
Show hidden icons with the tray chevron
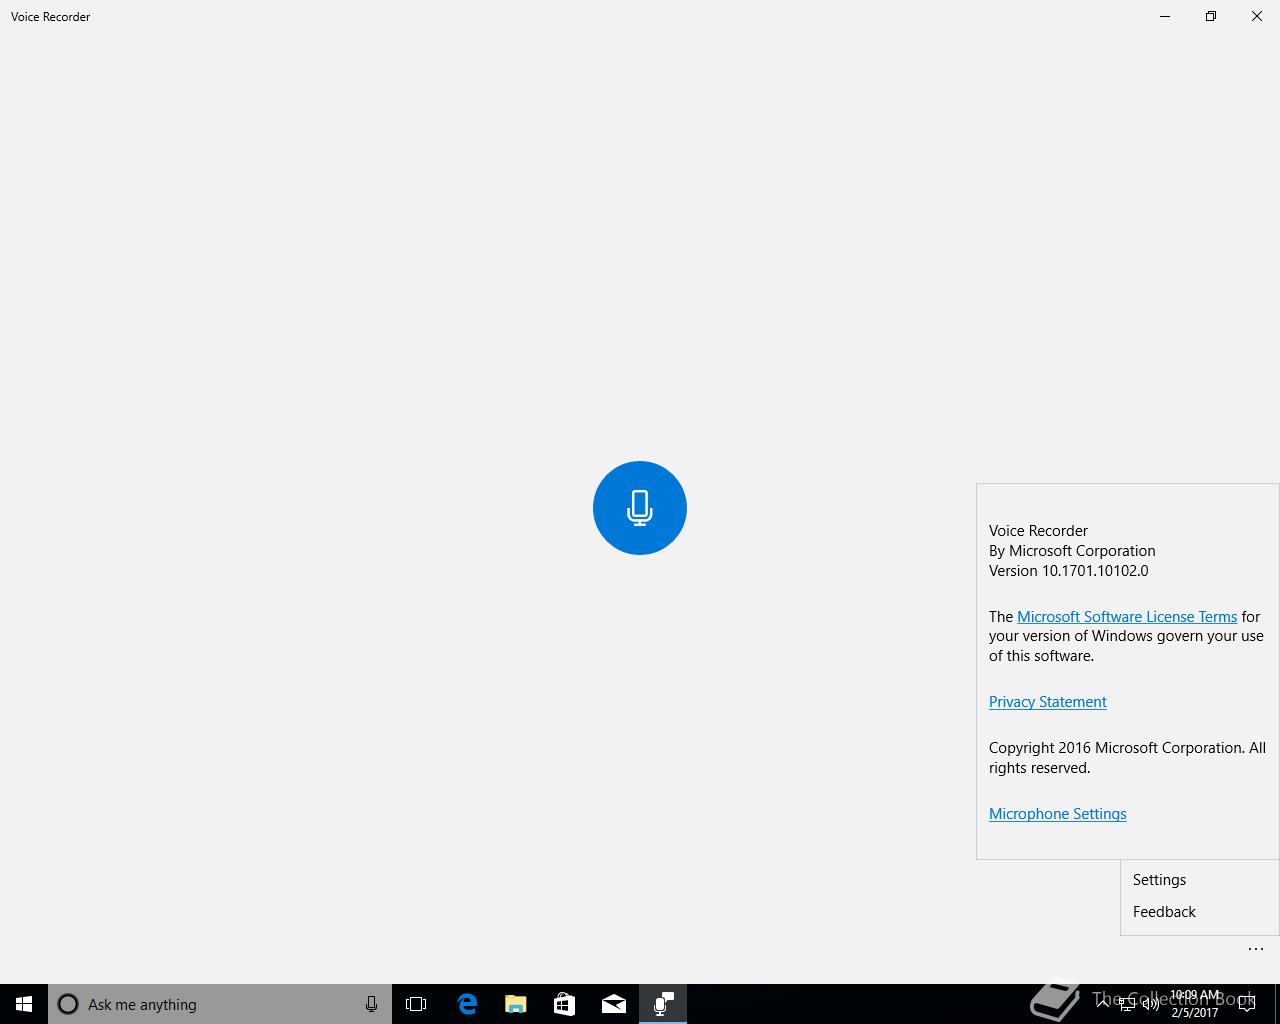1103,1004
